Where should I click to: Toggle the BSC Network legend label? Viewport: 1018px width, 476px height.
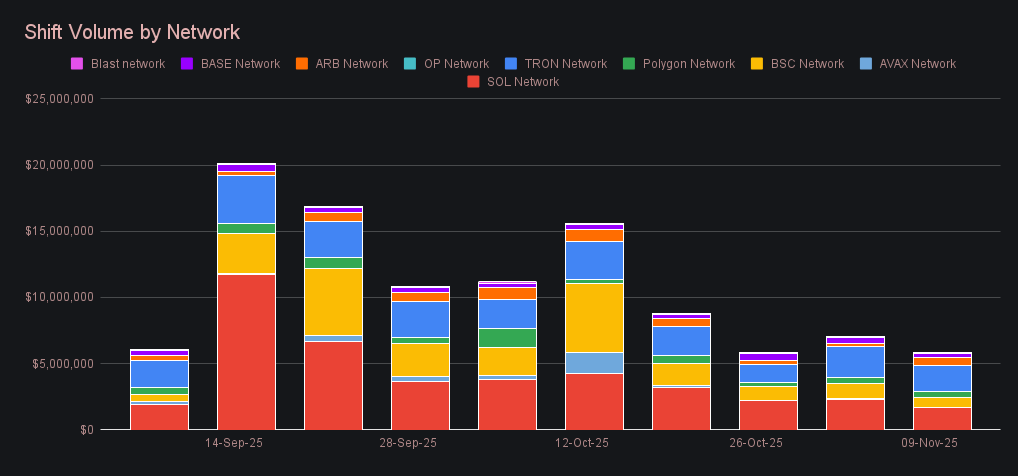click(x=806, y=64)
